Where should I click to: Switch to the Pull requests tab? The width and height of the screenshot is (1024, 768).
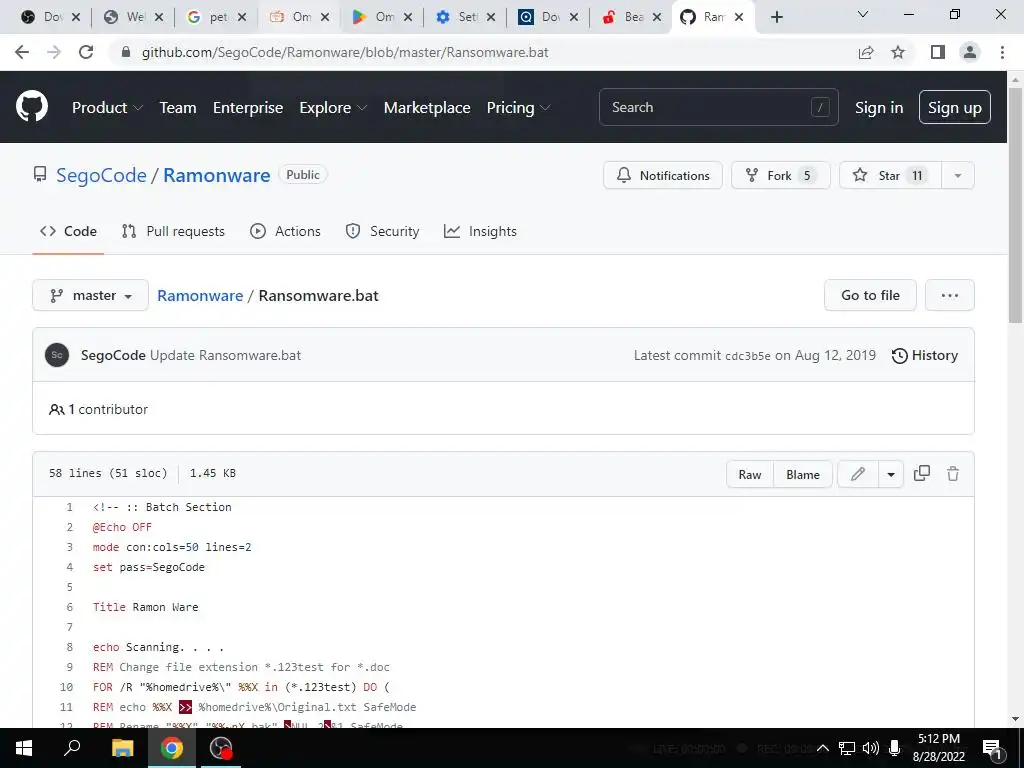coord(173,231)
